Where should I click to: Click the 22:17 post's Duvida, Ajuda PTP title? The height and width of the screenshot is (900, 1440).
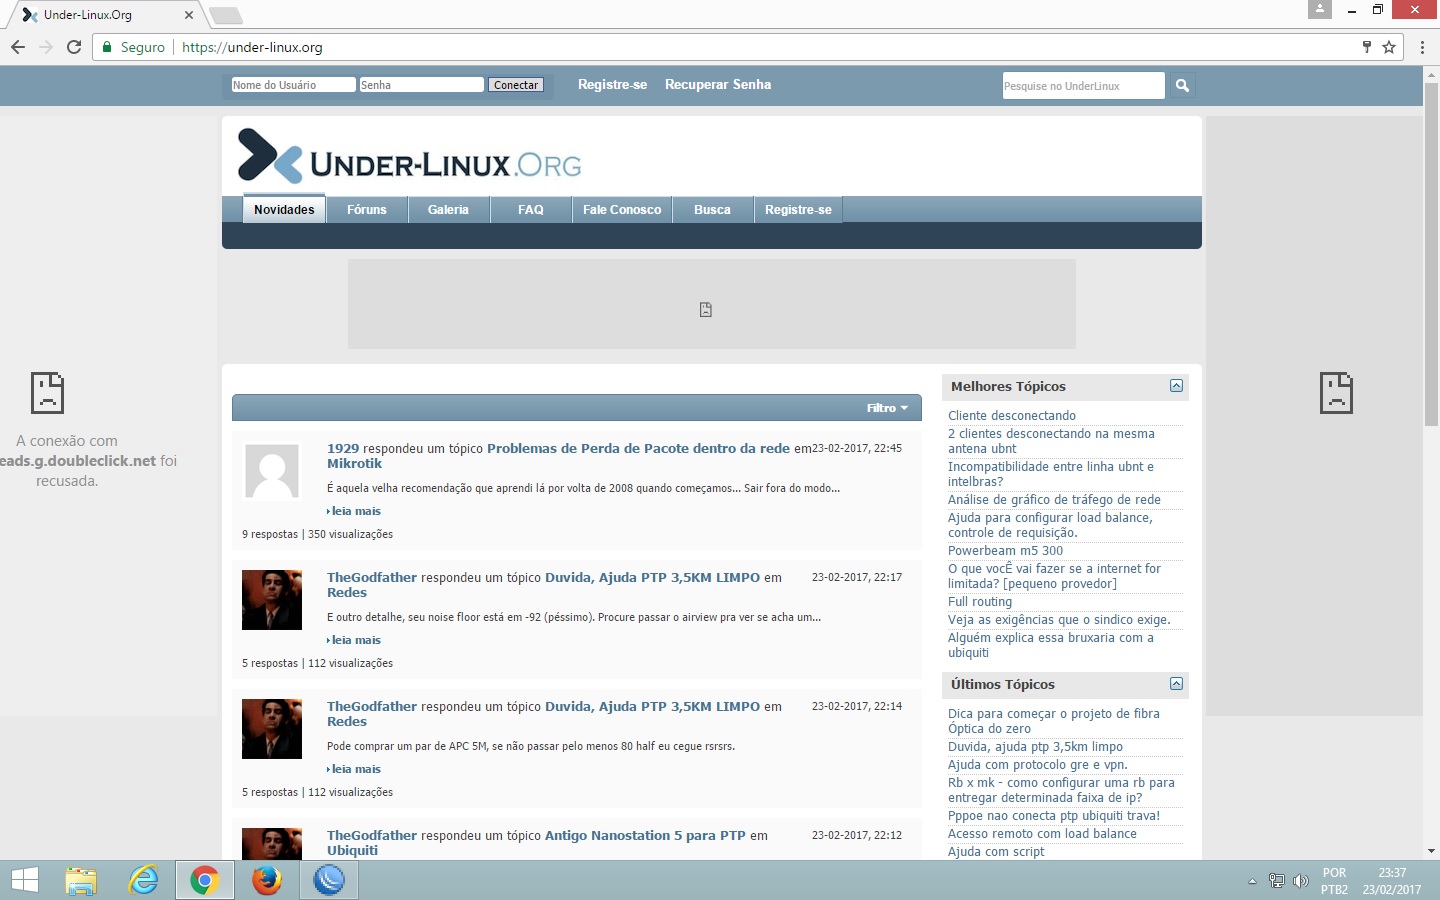coord(652,577)
